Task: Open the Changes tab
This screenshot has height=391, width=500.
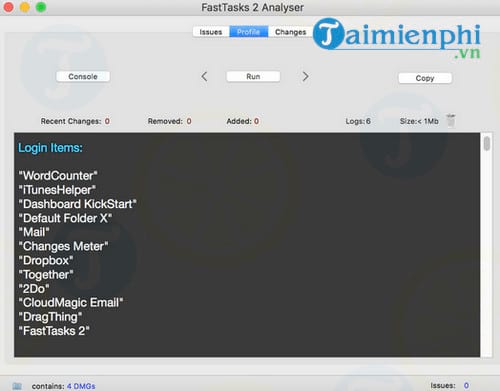Action: tap(290, 32)
